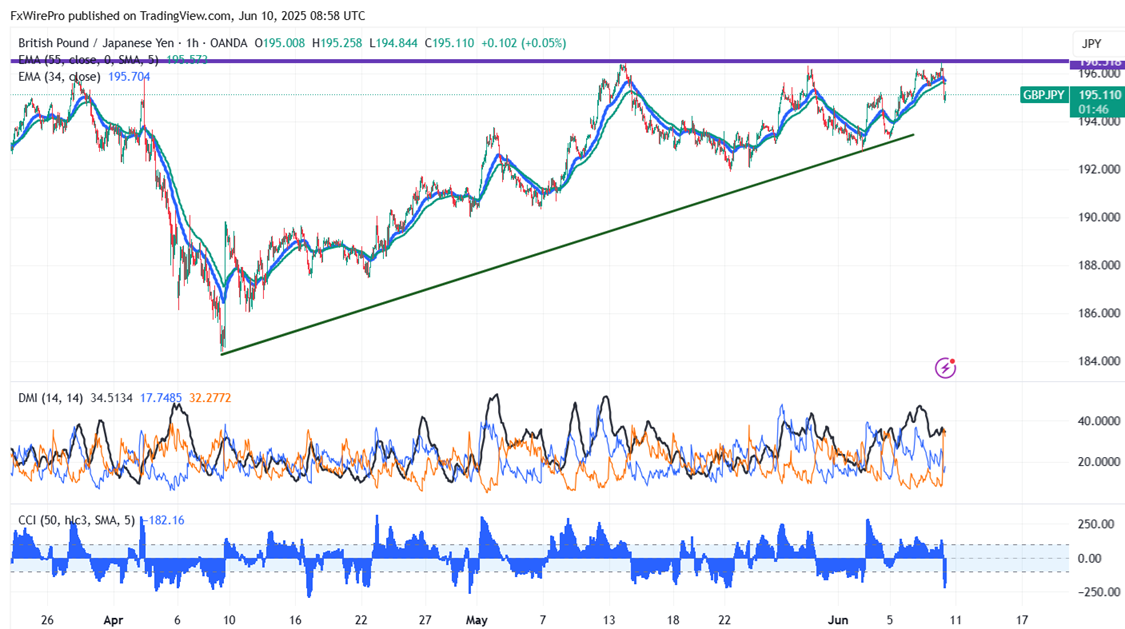Click the 192.000 price axis label
The image size is (1125, 629).
(x=1099, y=169)
